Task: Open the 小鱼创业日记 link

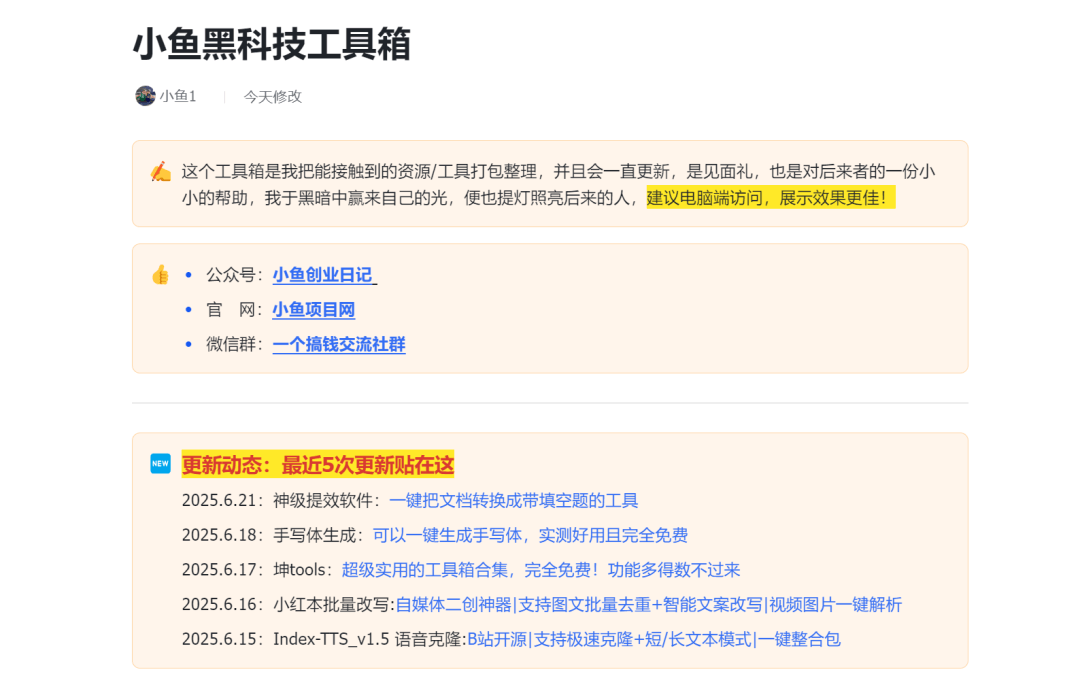Action: point(323,275)
